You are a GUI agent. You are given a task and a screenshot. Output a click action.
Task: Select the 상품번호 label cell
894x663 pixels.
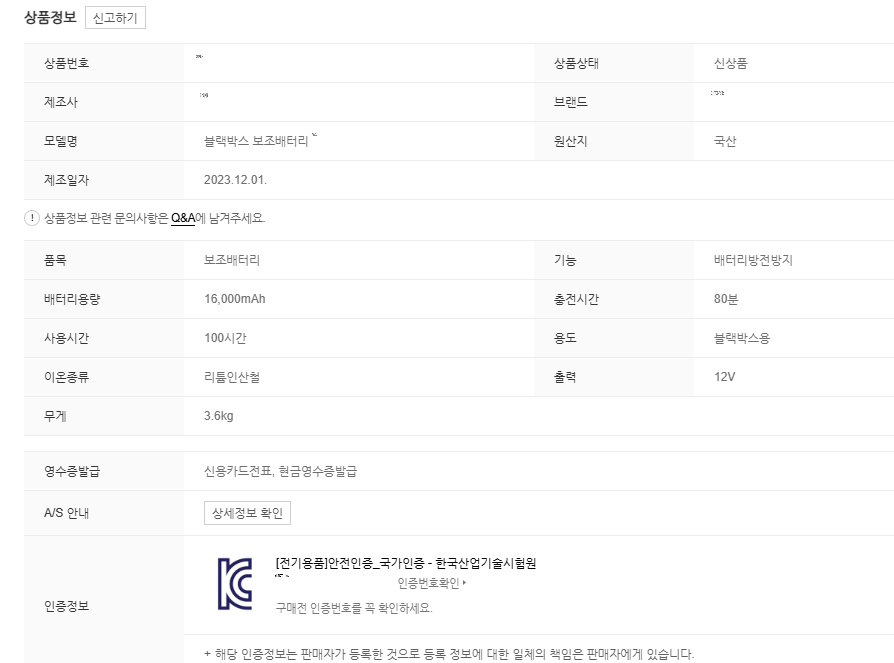click(x=104, y=63)
